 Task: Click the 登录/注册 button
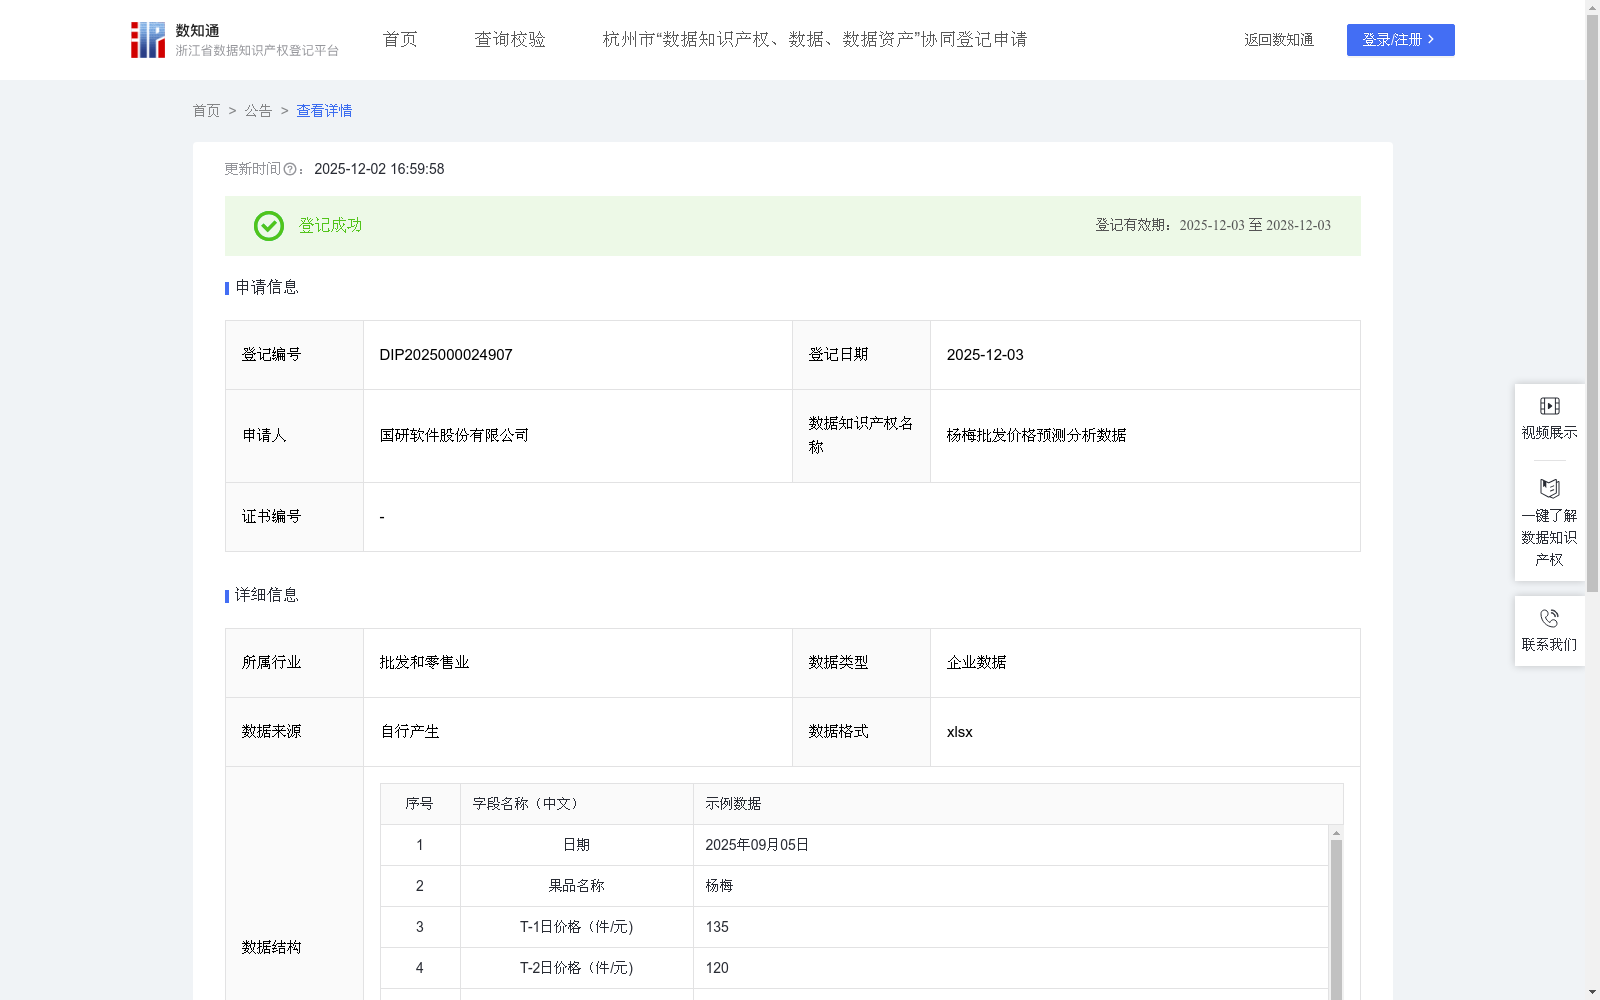pyautogui.click(x=1400, y=40)
